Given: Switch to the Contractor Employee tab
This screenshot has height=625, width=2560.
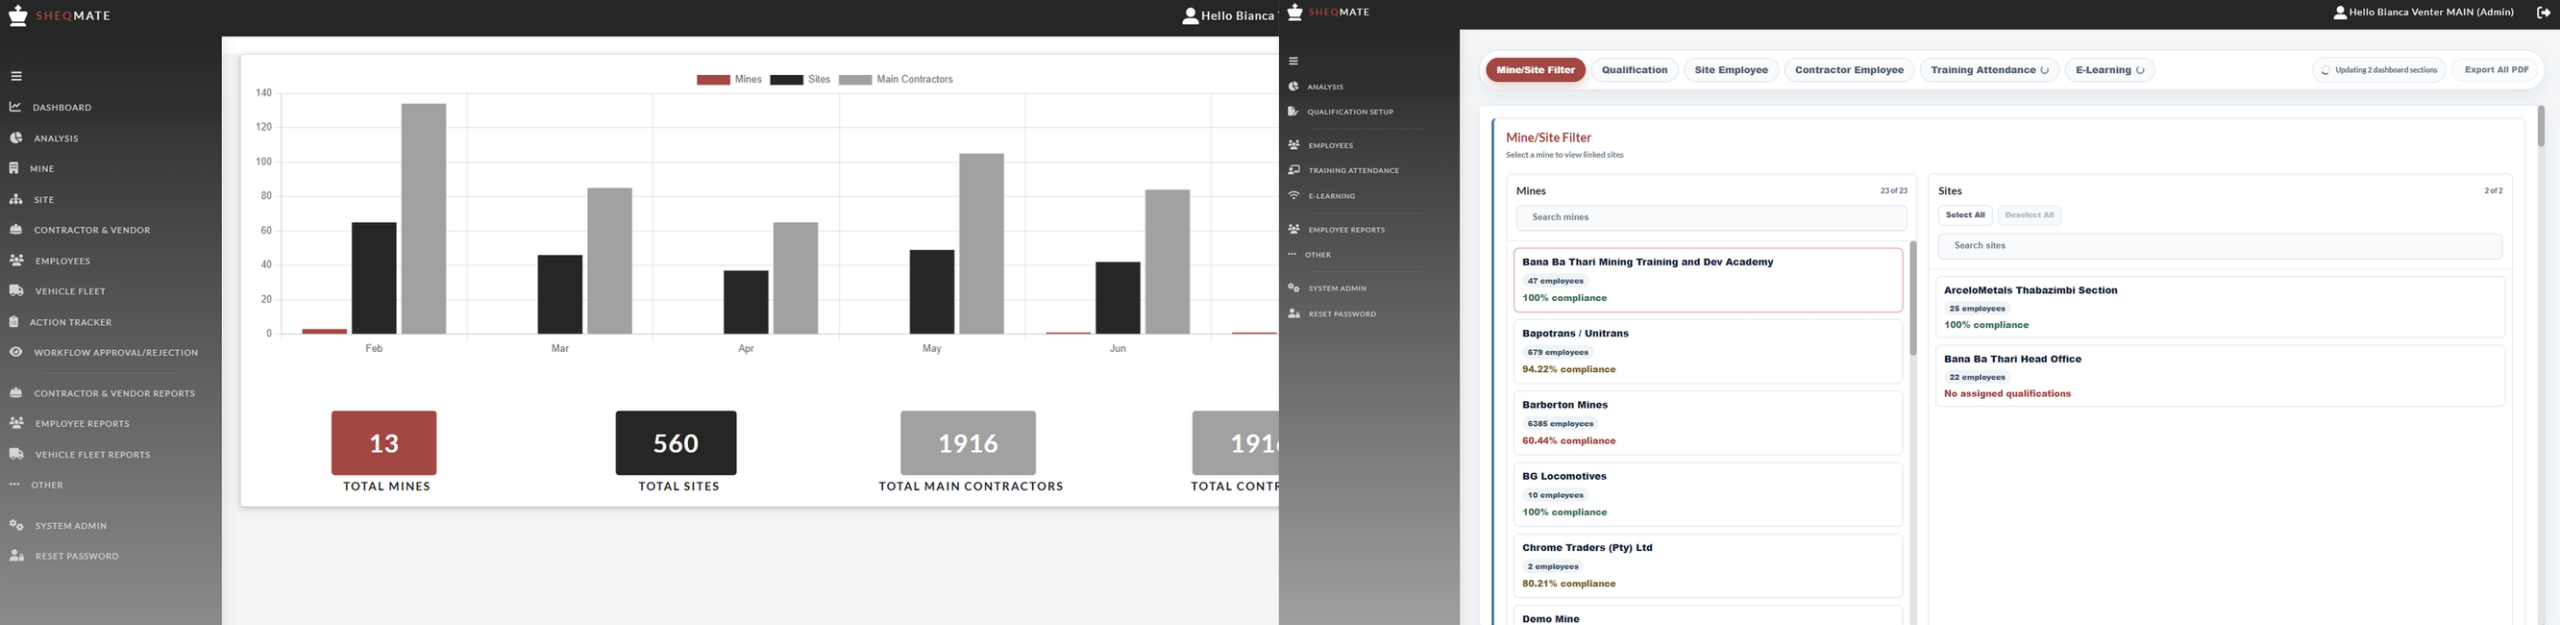Looking at the screenshot, I should pyautogui.click(x=1849, y=70).
